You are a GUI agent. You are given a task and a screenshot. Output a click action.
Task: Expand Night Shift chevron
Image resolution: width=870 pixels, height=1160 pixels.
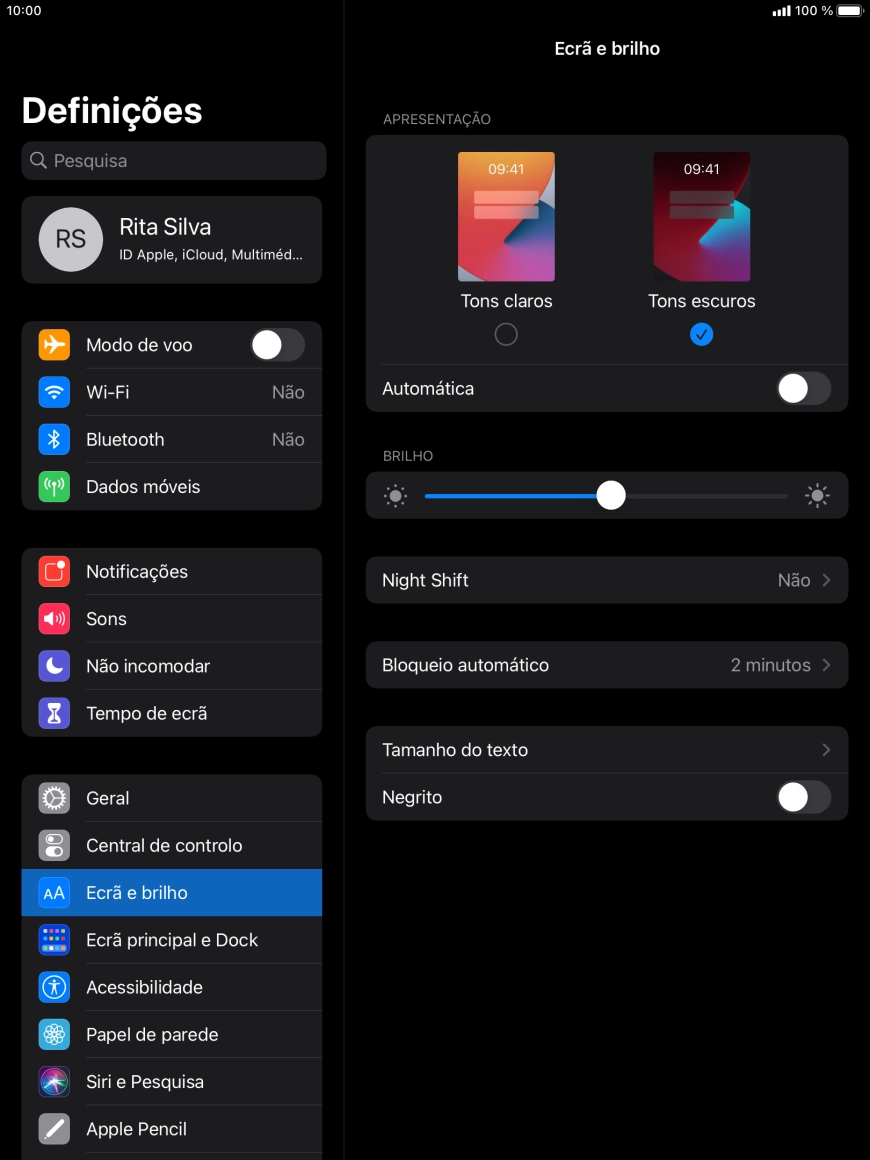coord(826,580)
